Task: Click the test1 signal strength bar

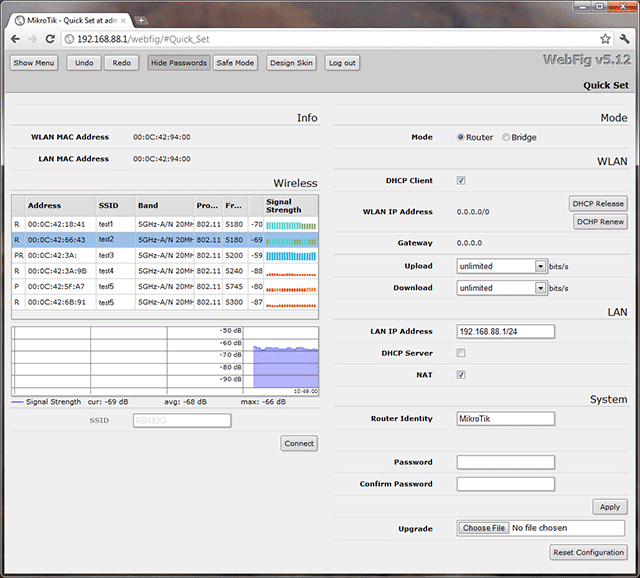Action: pos(291,226)
